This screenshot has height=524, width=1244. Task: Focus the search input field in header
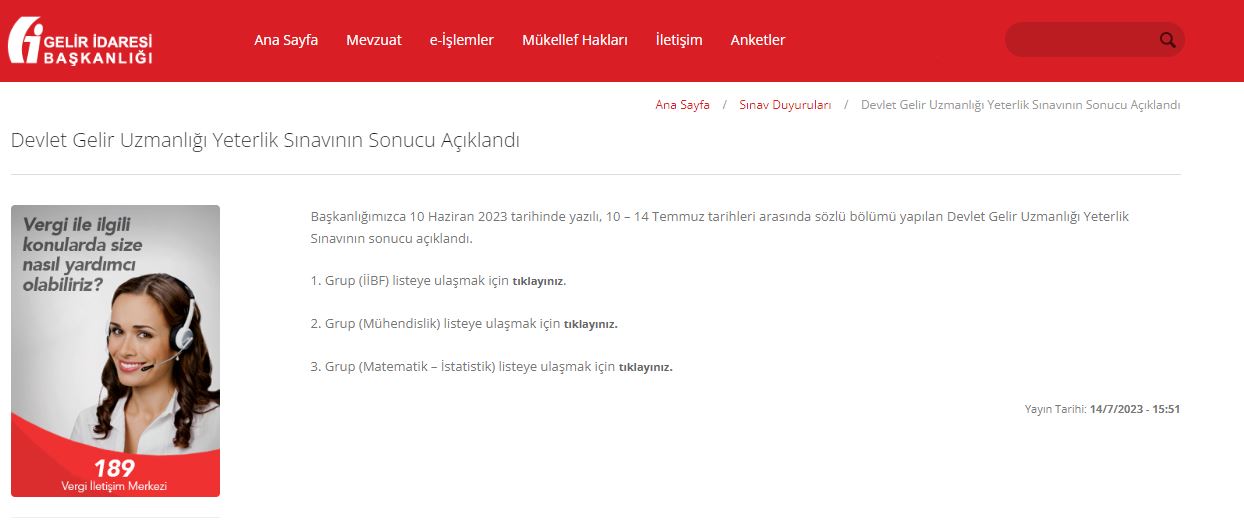click(x=1080, y=40)
